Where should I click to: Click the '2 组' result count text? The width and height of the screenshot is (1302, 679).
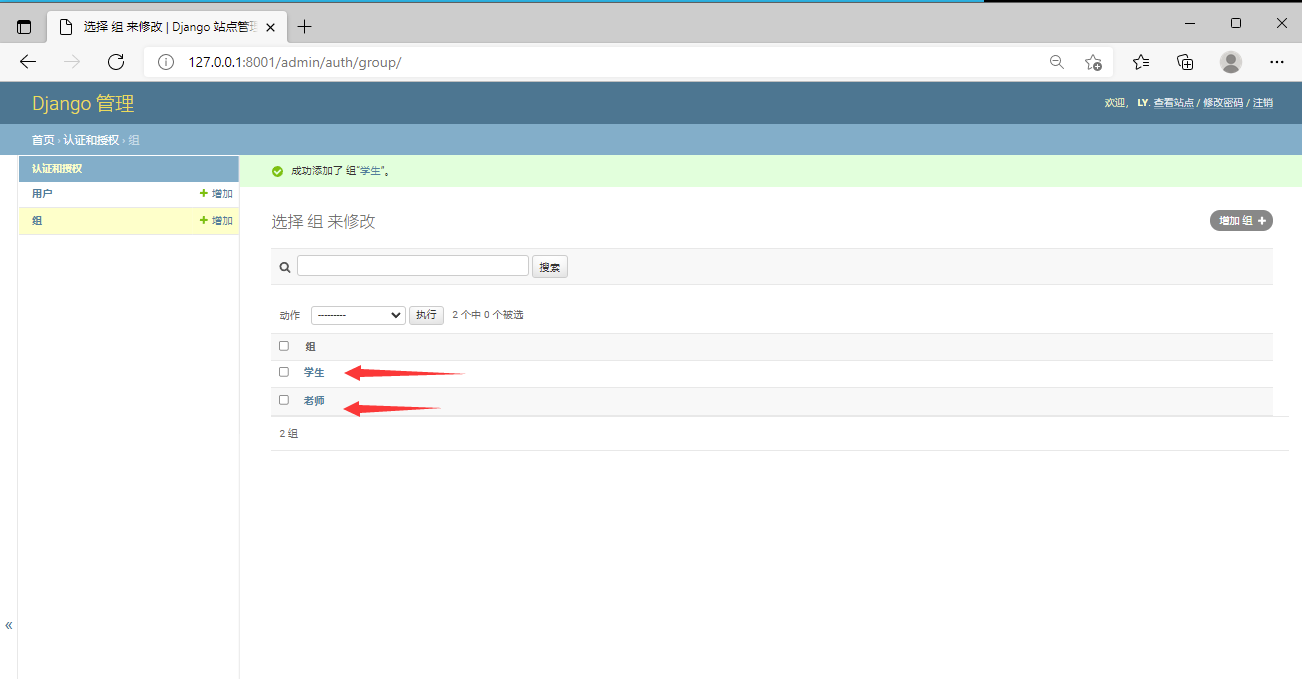pyautogui.click(x=288, y=434)
